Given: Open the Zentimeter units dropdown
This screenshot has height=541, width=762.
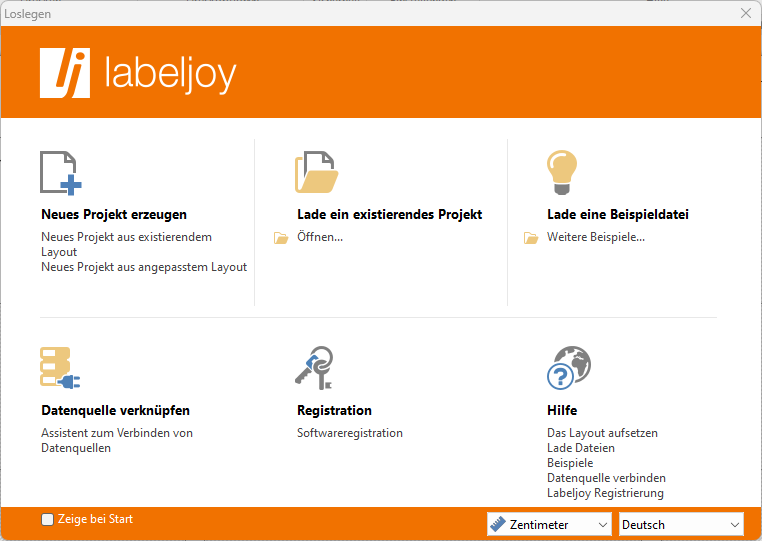Looking at the screenshot, I should [549, 524].
